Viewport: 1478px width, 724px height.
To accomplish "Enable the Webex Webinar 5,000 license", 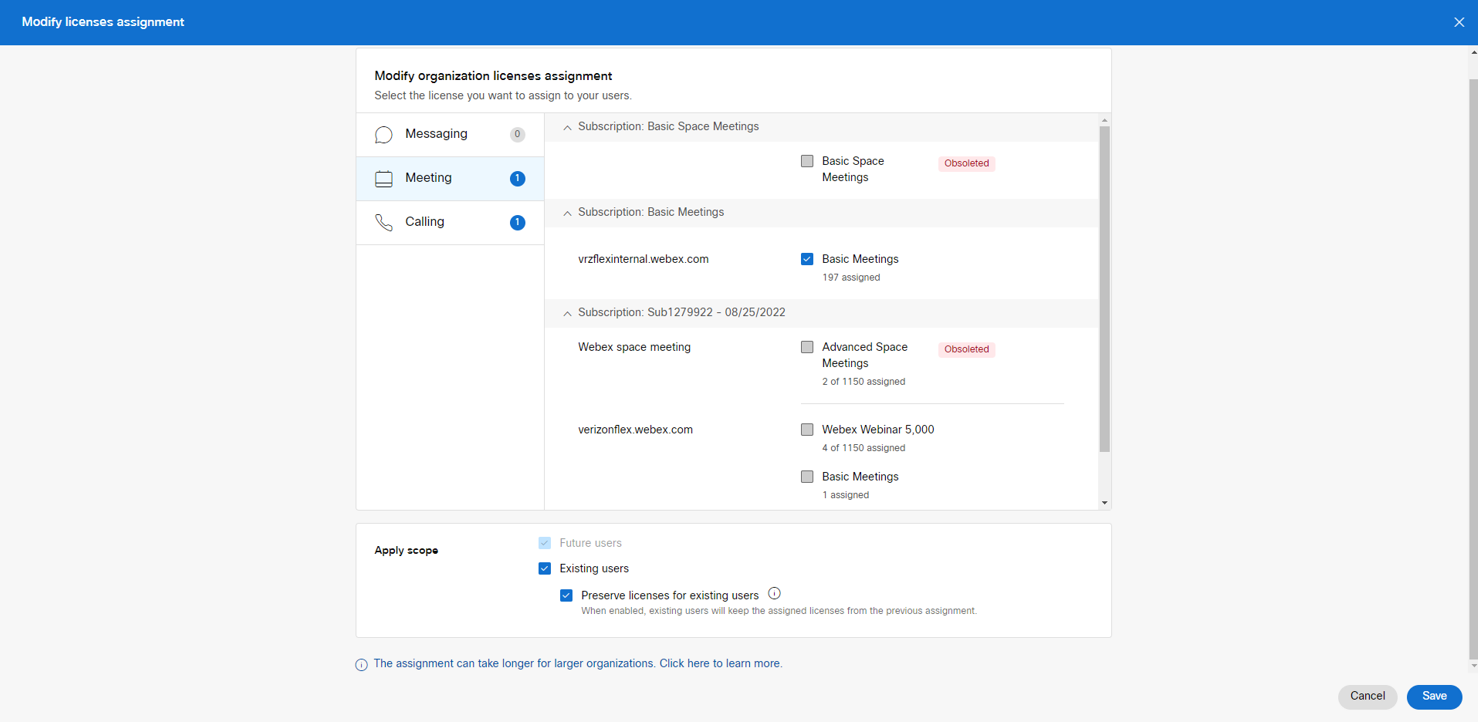I will tap(807, 430).
